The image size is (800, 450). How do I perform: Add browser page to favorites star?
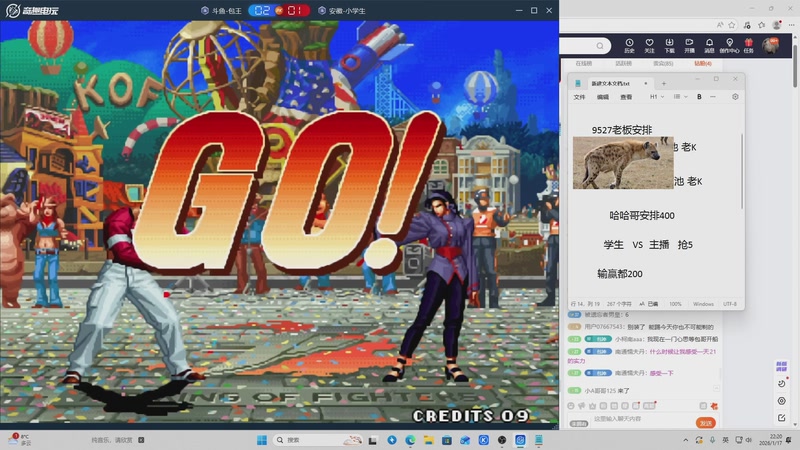pyautogui.click(x=732, y=24)
